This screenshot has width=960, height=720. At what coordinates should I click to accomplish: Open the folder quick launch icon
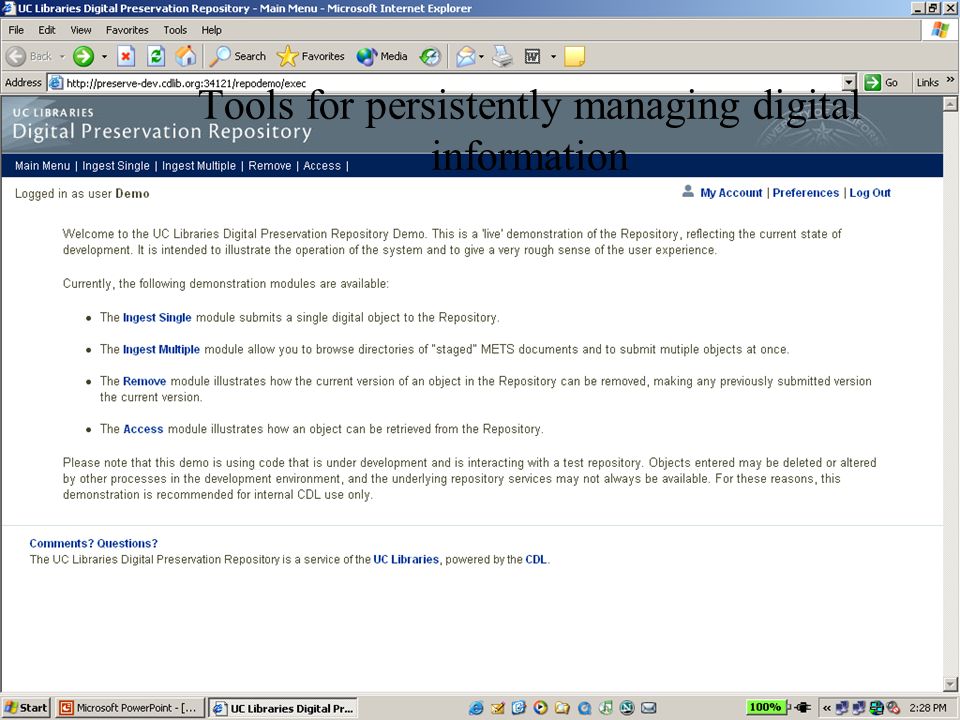(x=561, y=708)
